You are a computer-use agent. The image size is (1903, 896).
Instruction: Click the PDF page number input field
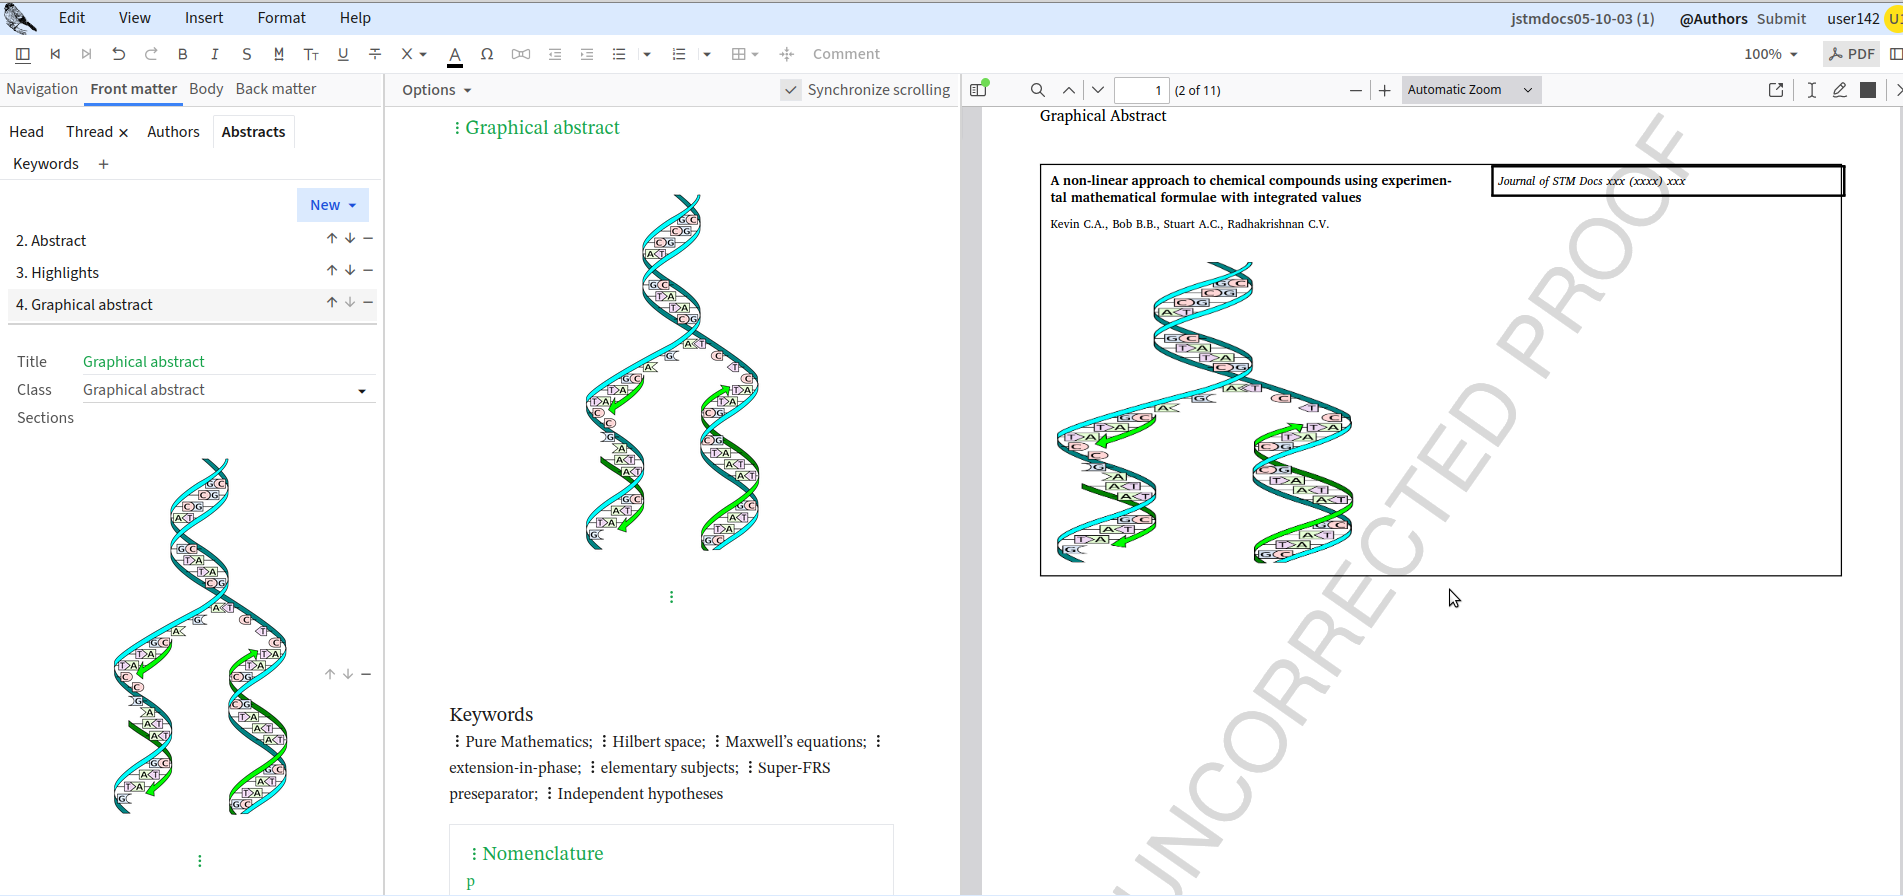coord(1141,90)
